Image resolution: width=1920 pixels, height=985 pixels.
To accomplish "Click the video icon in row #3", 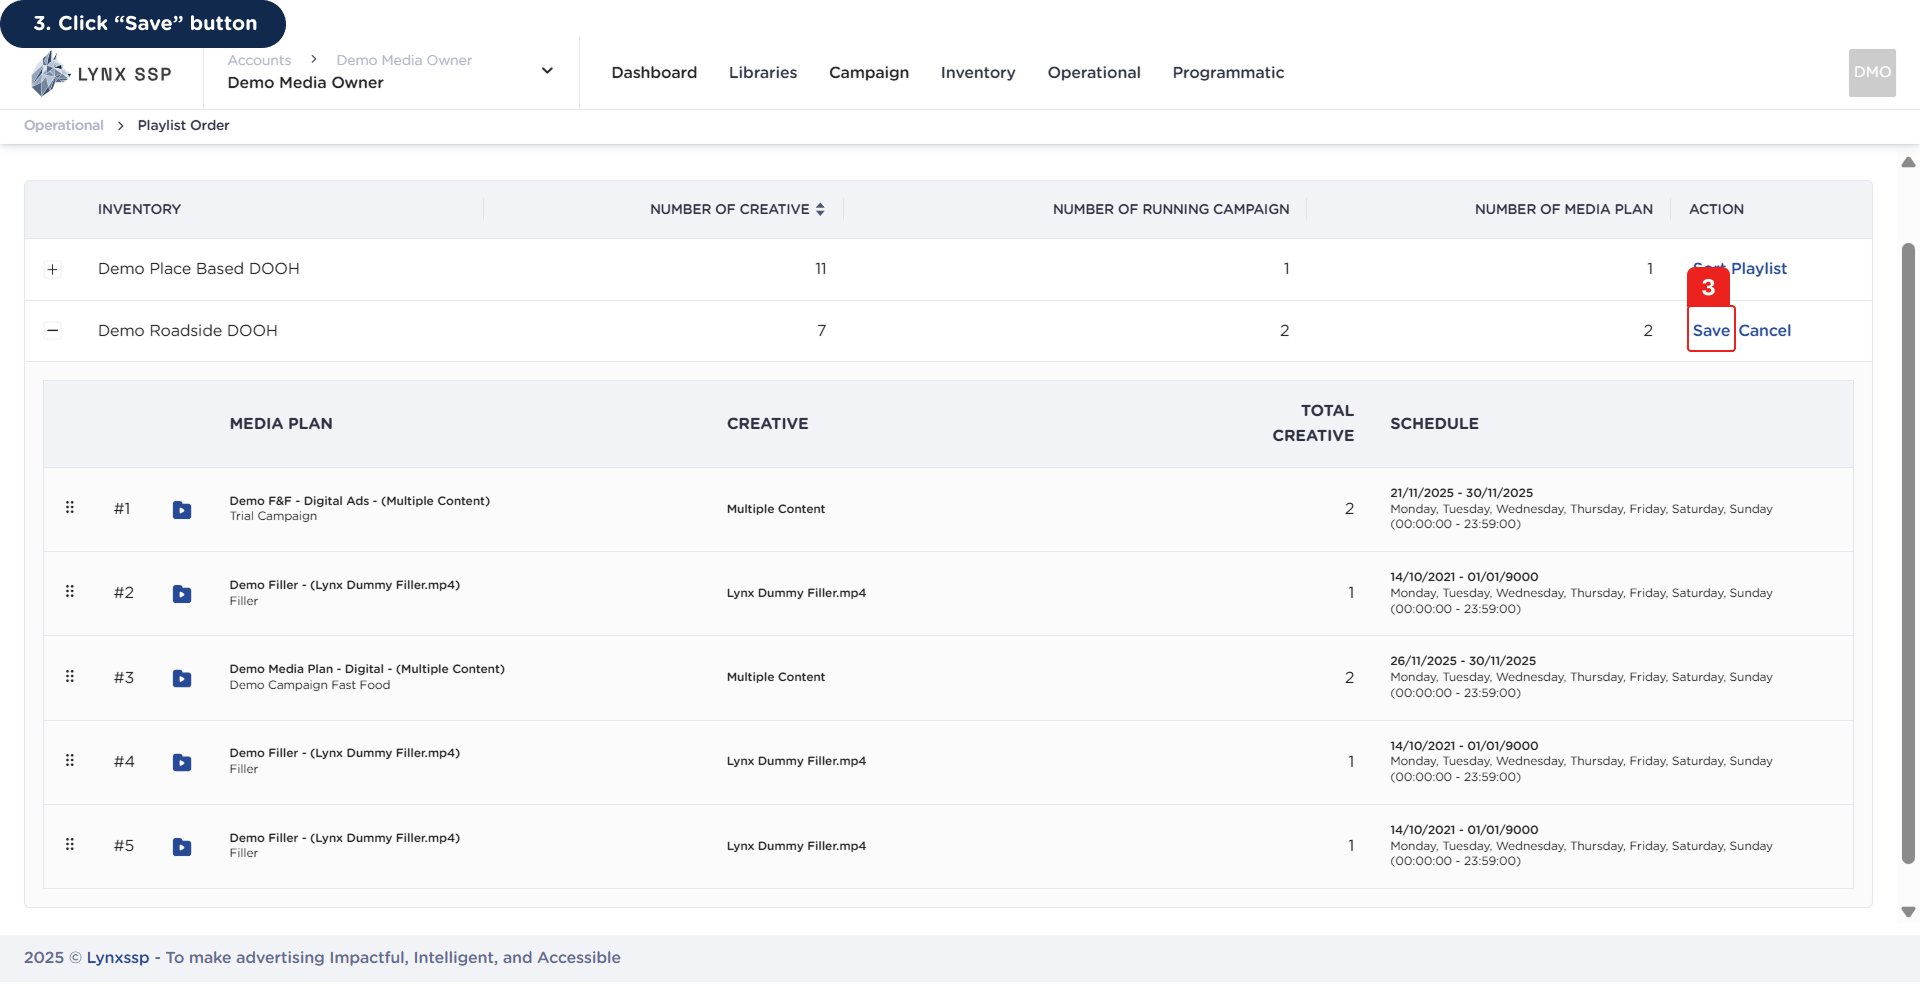I will pyautogui.click(x=182, y=678).
